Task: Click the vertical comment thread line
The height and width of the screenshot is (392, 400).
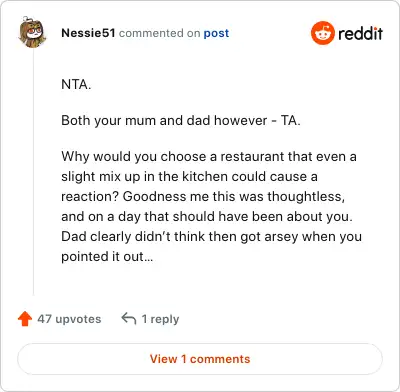Action: pos(33,172)
